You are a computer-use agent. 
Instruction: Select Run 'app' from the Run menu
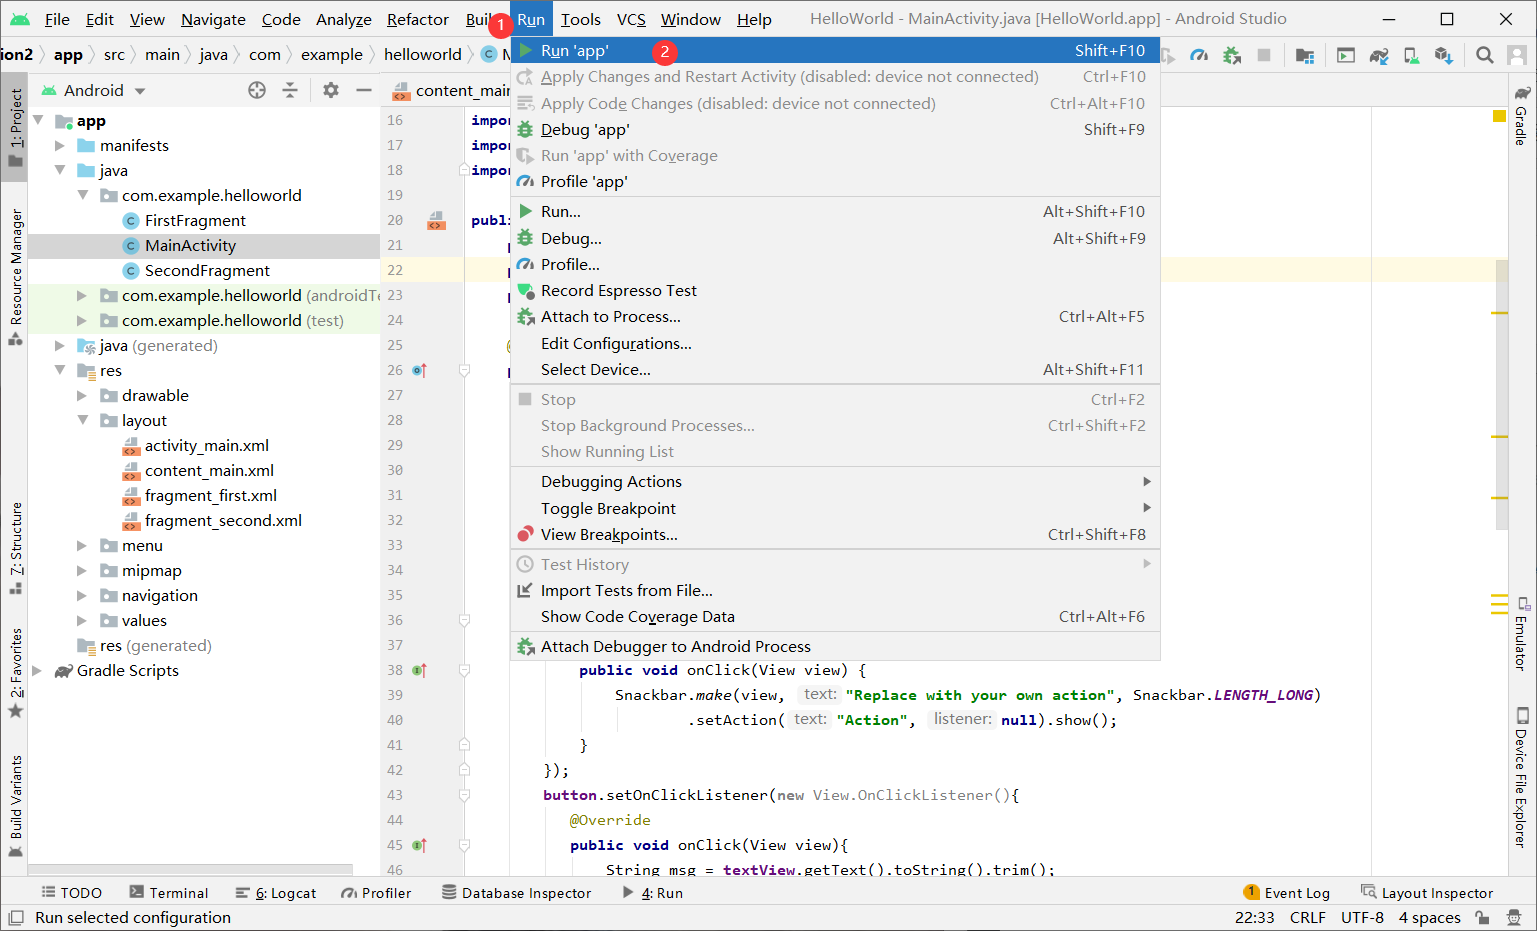[835, 51]
